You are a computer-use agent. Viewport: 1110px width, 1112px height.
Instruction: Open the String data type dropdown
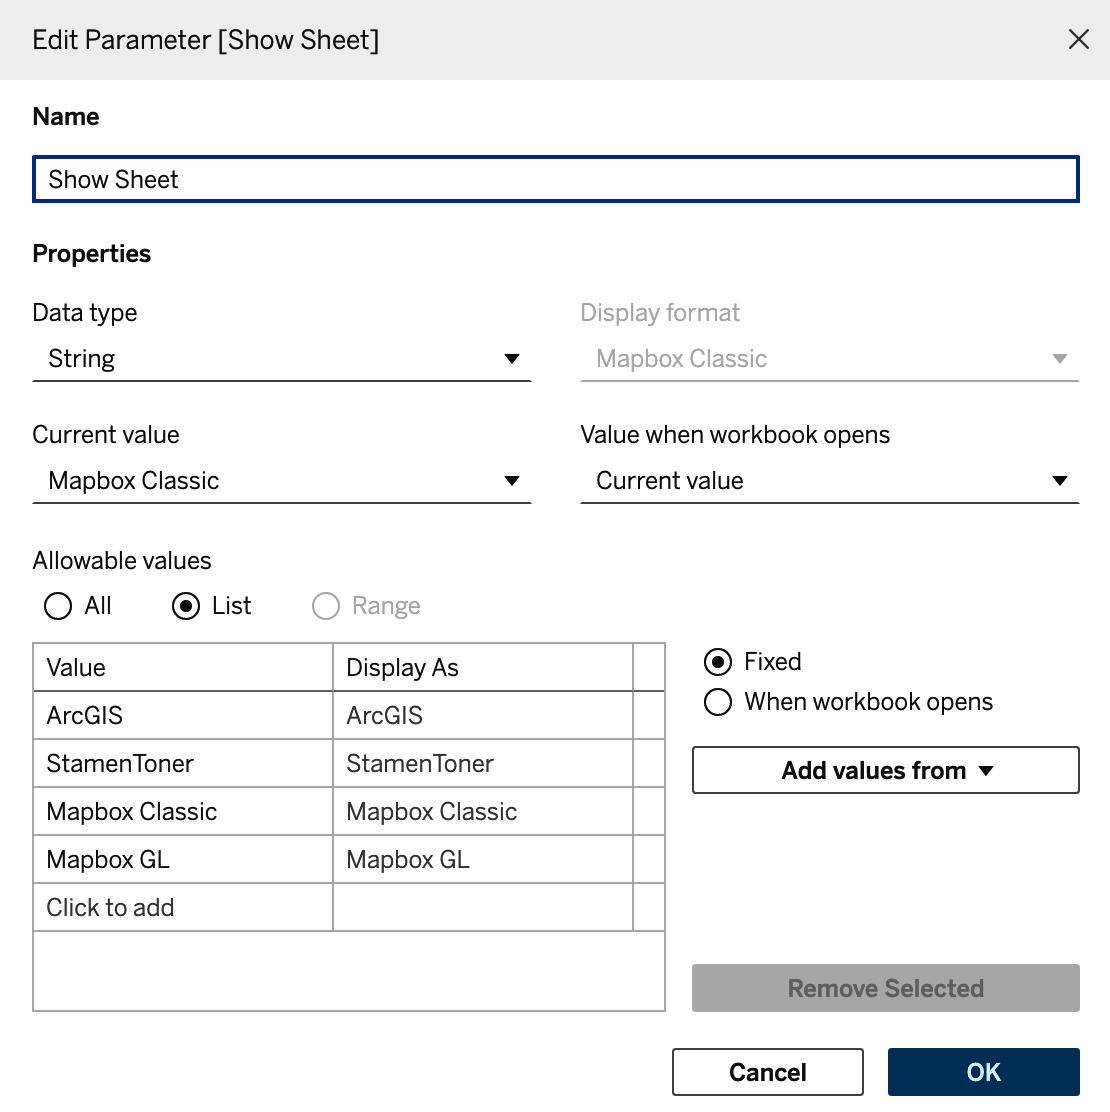282,359
